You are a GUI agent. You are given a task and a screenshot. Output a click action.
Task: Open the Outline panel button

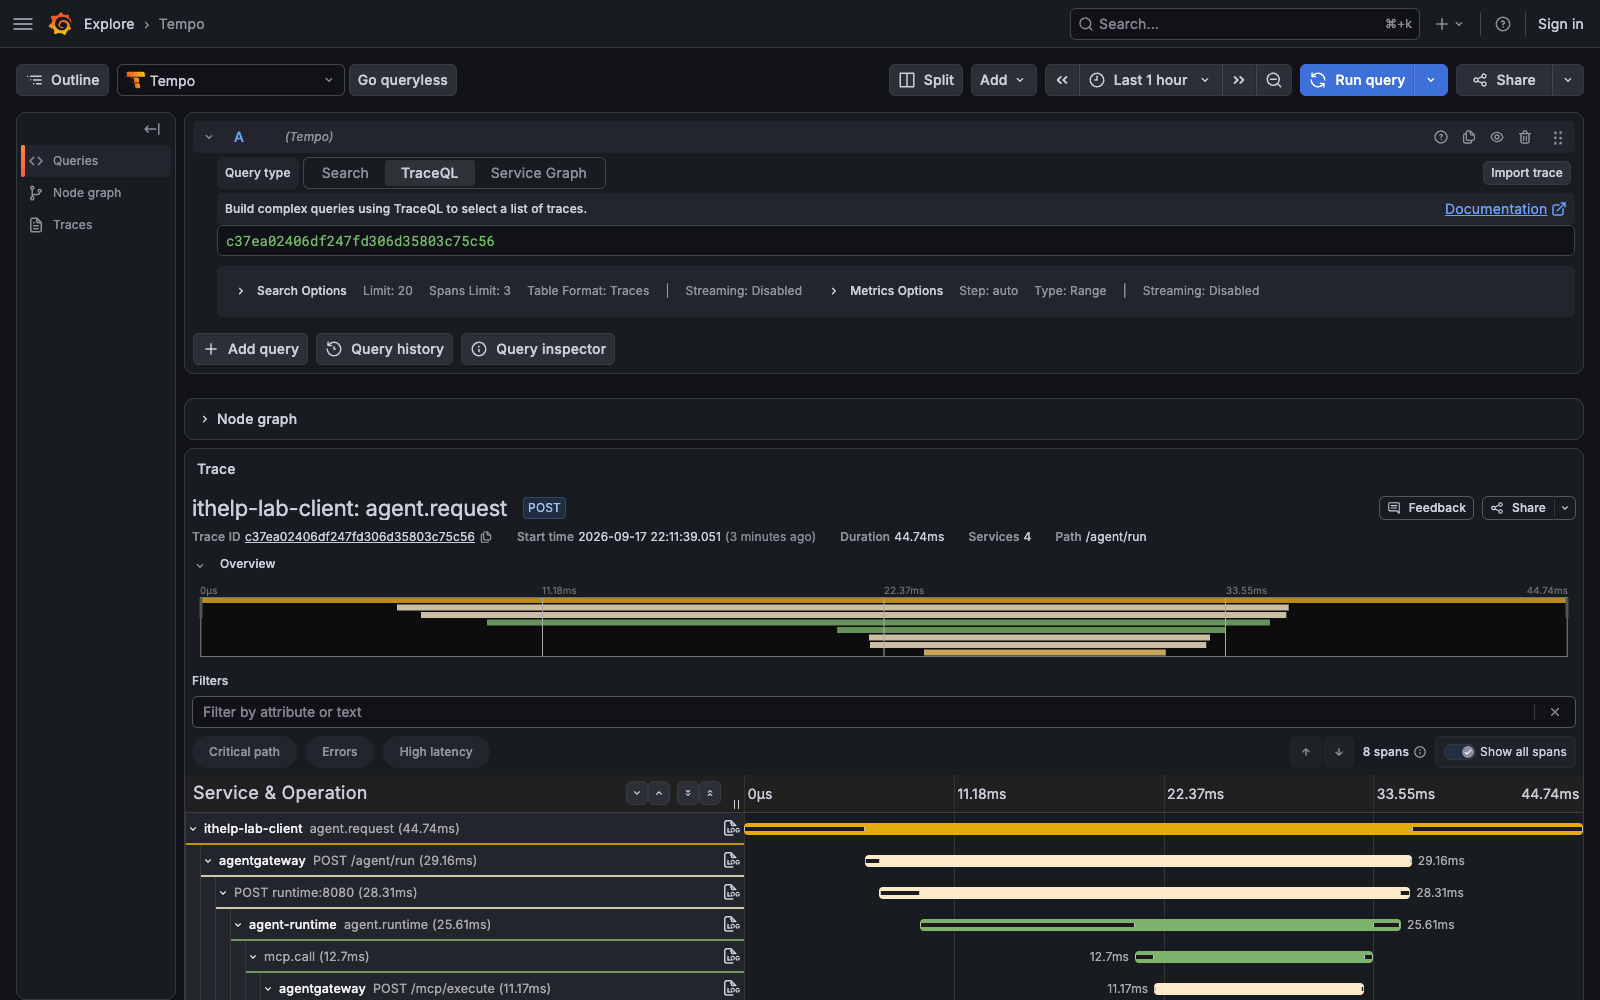tap(63, 80)
